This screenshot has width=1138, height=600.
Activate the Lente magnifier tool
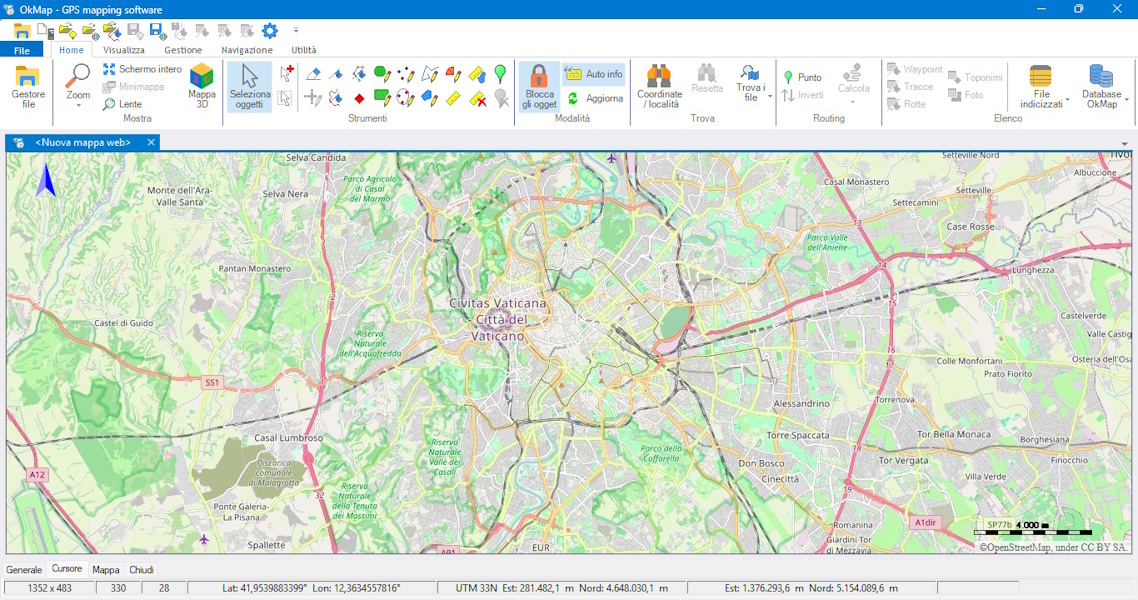[x=122, y=104]
